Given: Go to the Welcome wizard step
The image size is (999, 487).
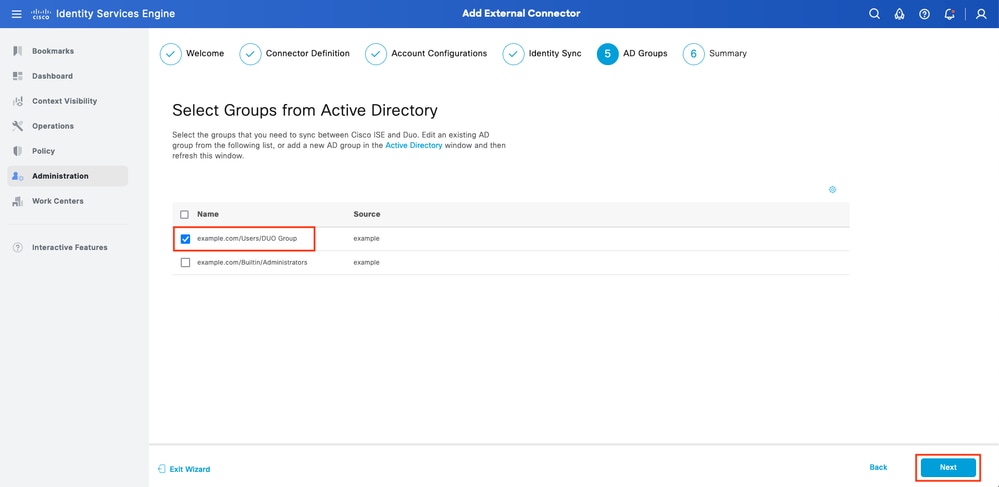Looking at the screenshot, I should 205,54.
